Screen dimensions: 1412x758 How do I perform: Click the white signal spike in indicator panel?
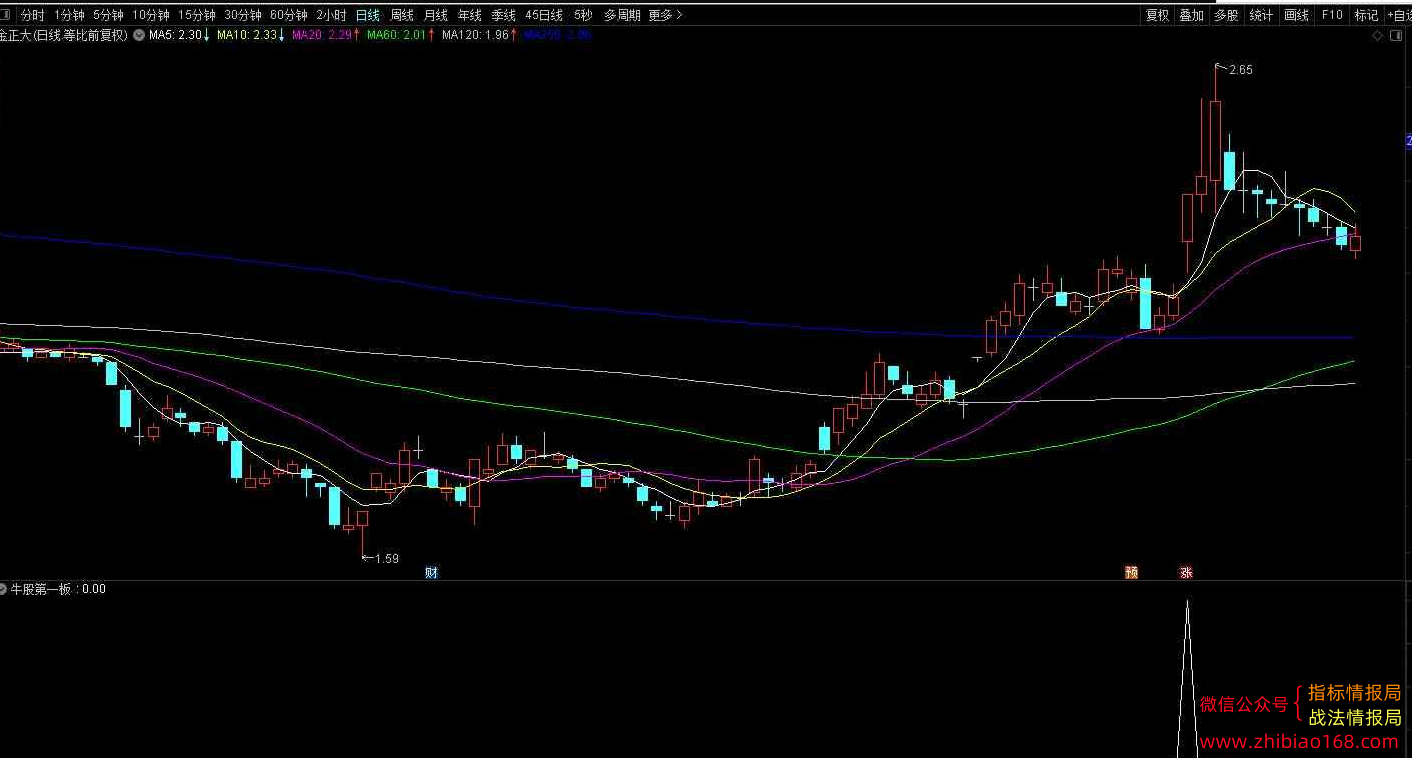1187,680
